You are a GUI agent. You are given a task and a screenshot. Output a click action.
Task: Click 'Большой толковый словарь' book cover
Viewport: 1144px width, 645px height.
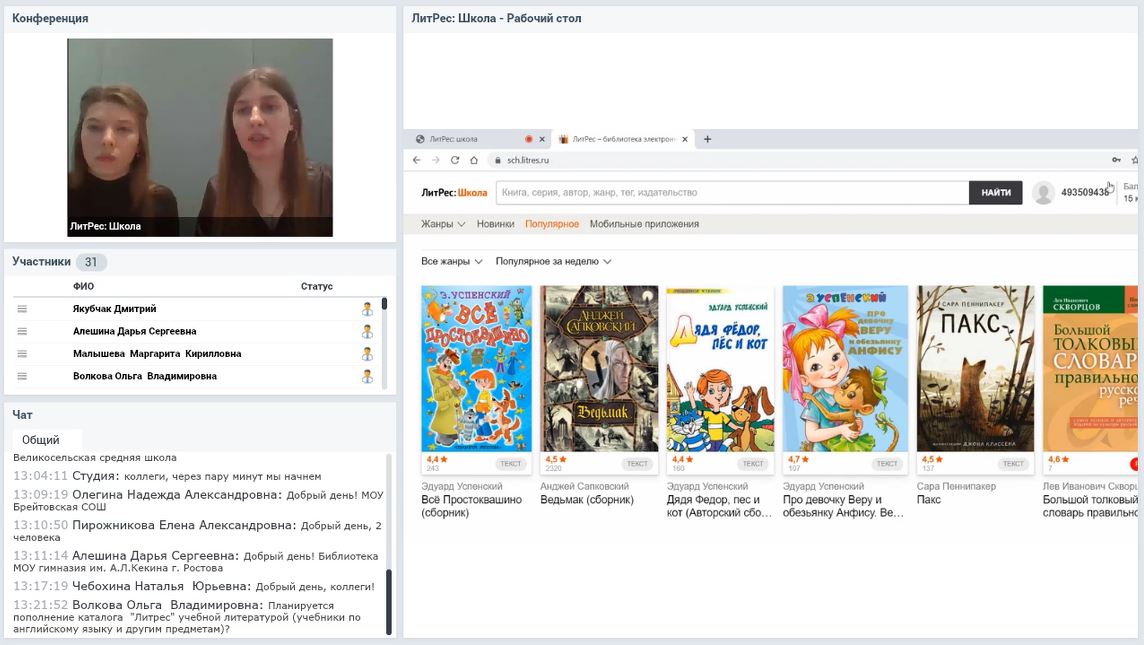pyautogui.click(x=1090, y=368)
